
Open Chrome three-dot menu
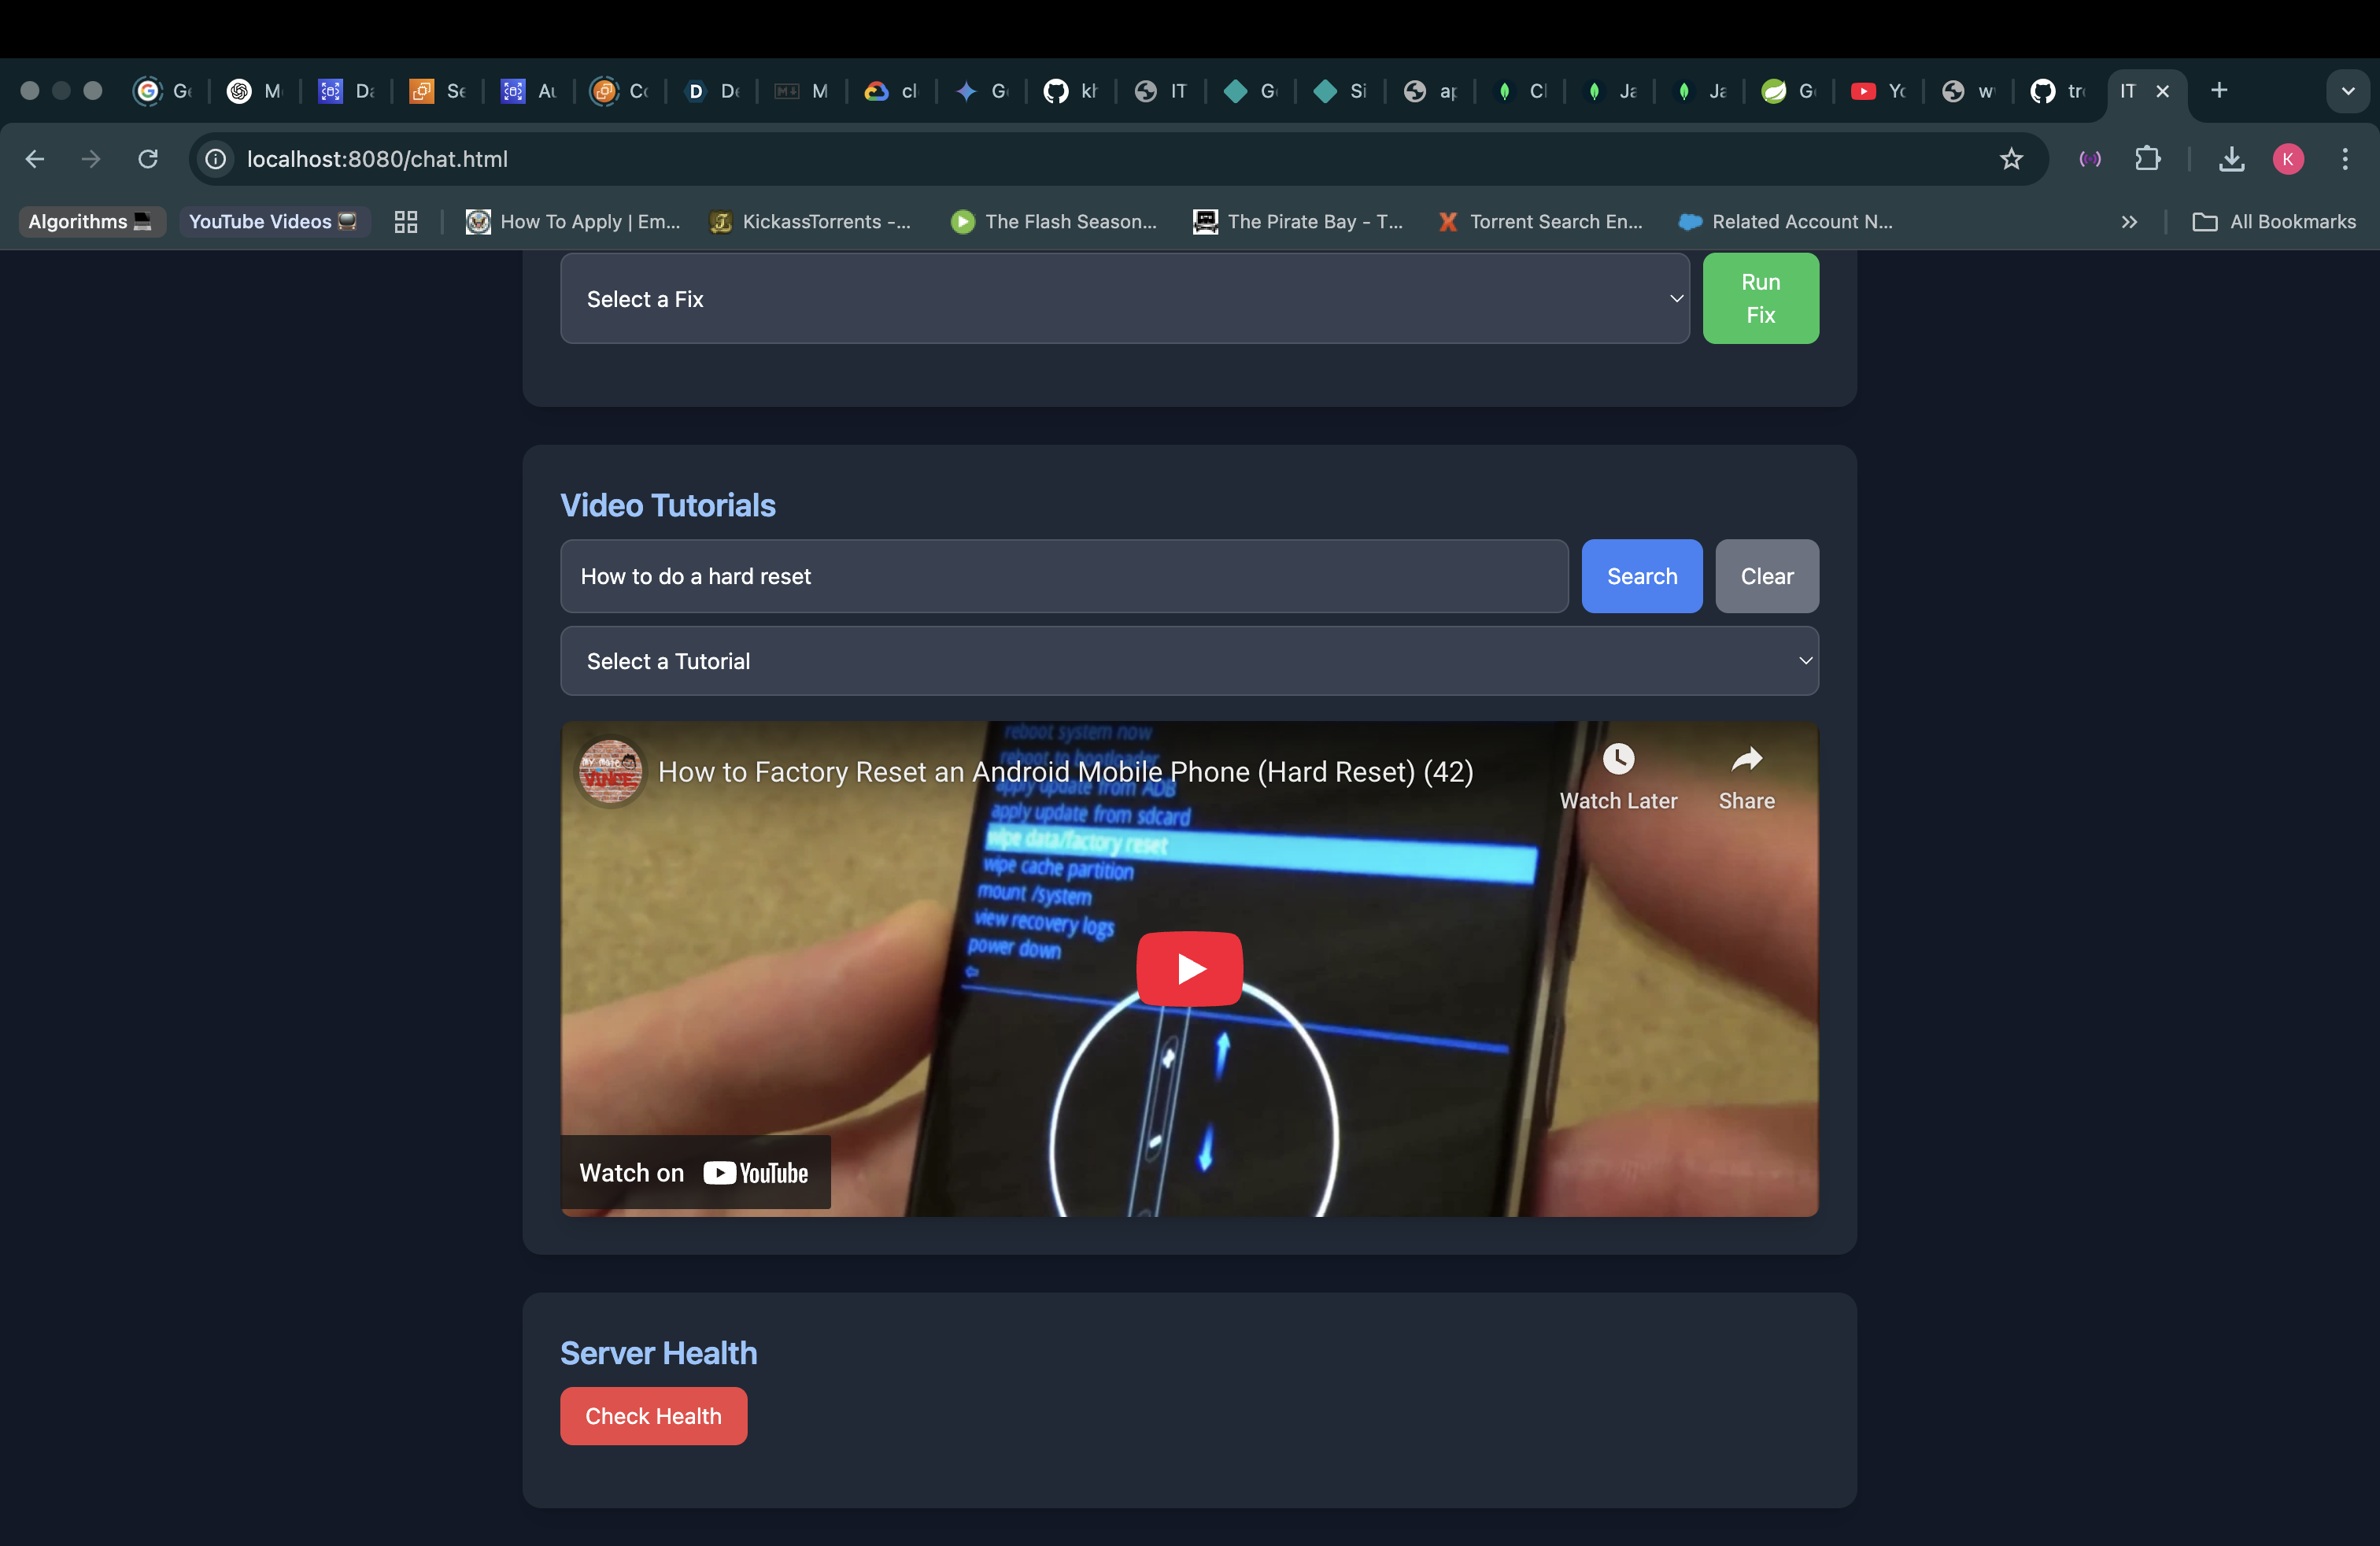[2344, 159]
